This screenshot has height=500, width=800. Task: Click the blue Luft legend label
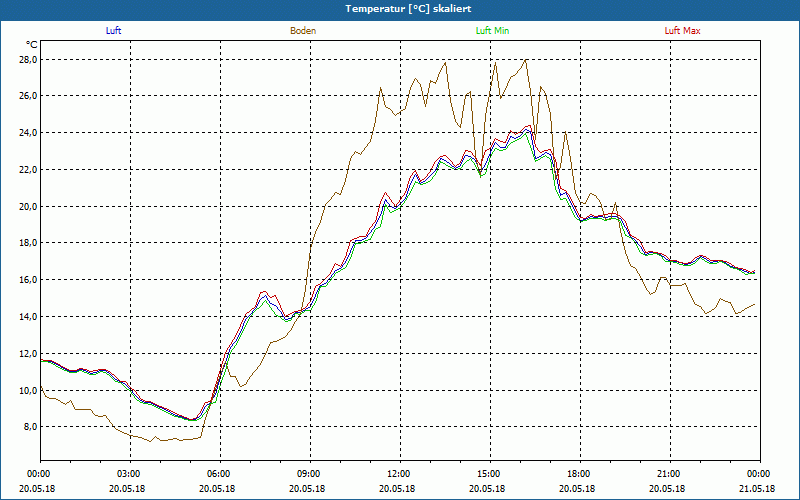113,31
